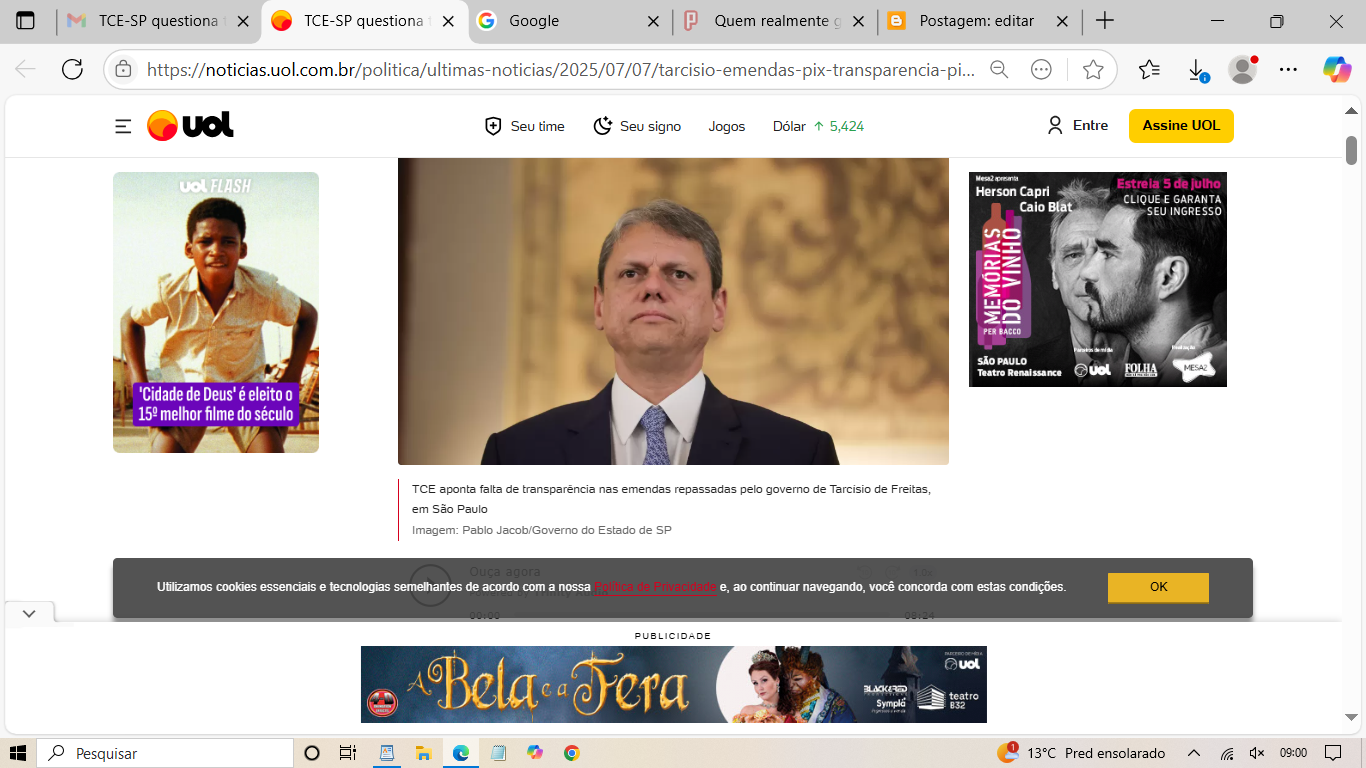Click the UOL logo
Screen dimensions: 1366x768
click(x=190, y=126)
